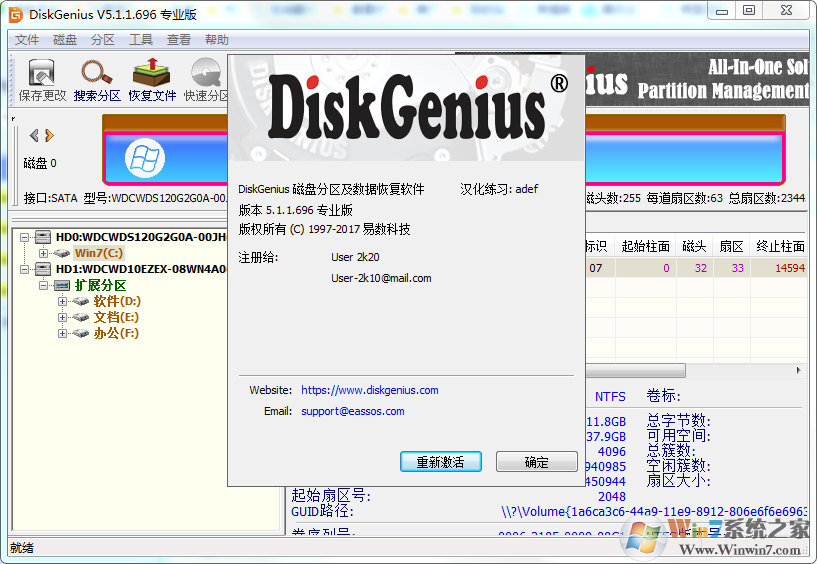Open the 工具 menu
Viewport: 817px width, 564px height.
click(x=141, y=40)
